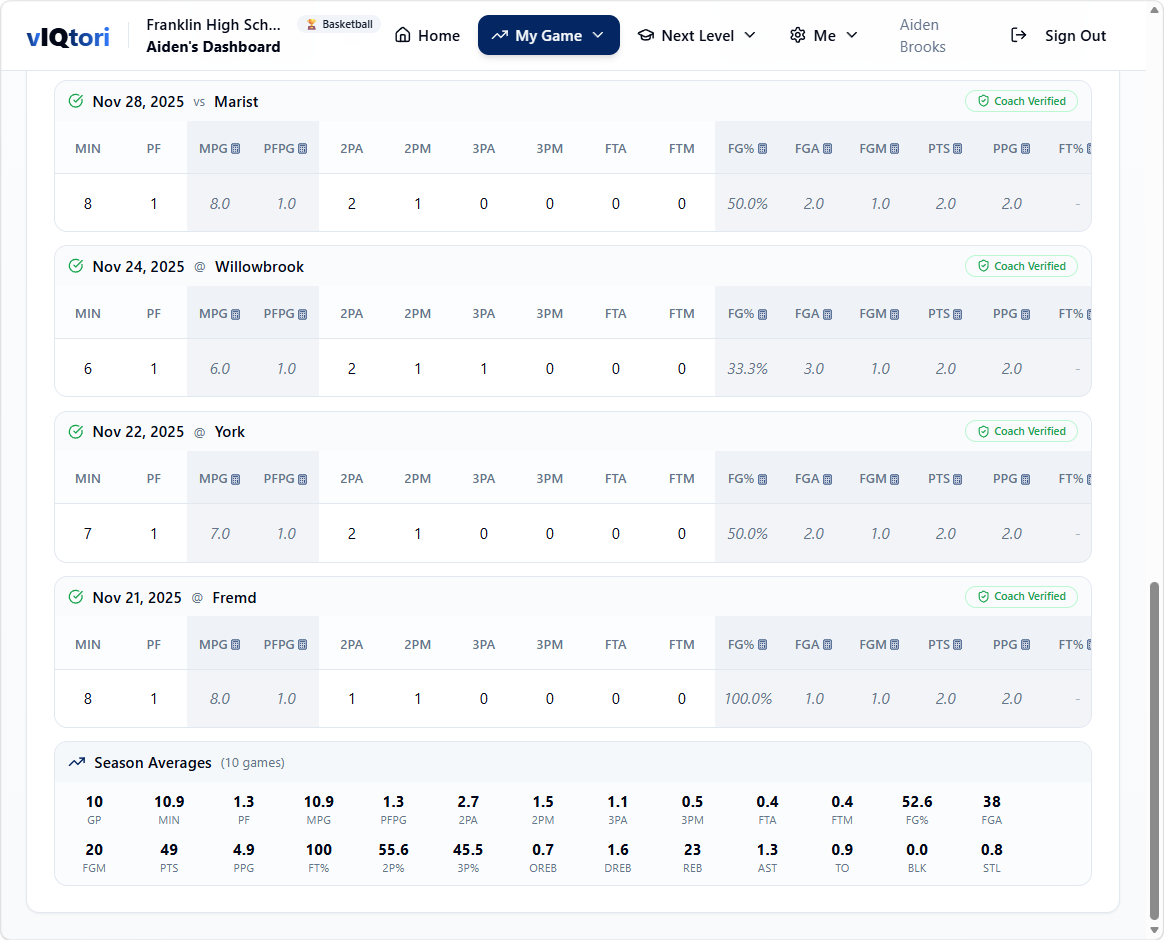This screenshot has height=940, width=1164.
Task: Click the 45.5 3P% season value
Action: [x=468, y=849]
